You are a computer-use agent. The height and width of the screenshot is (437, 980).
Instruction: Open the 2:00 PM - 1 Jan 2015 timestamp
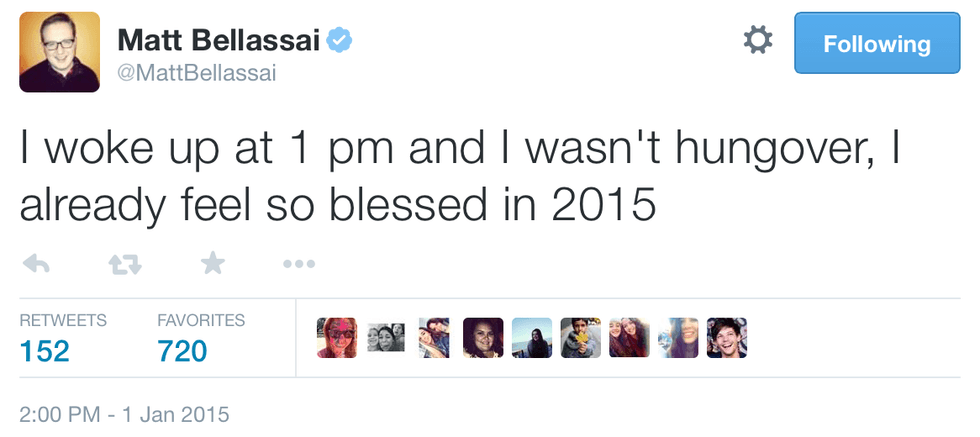tap(125, 413)
